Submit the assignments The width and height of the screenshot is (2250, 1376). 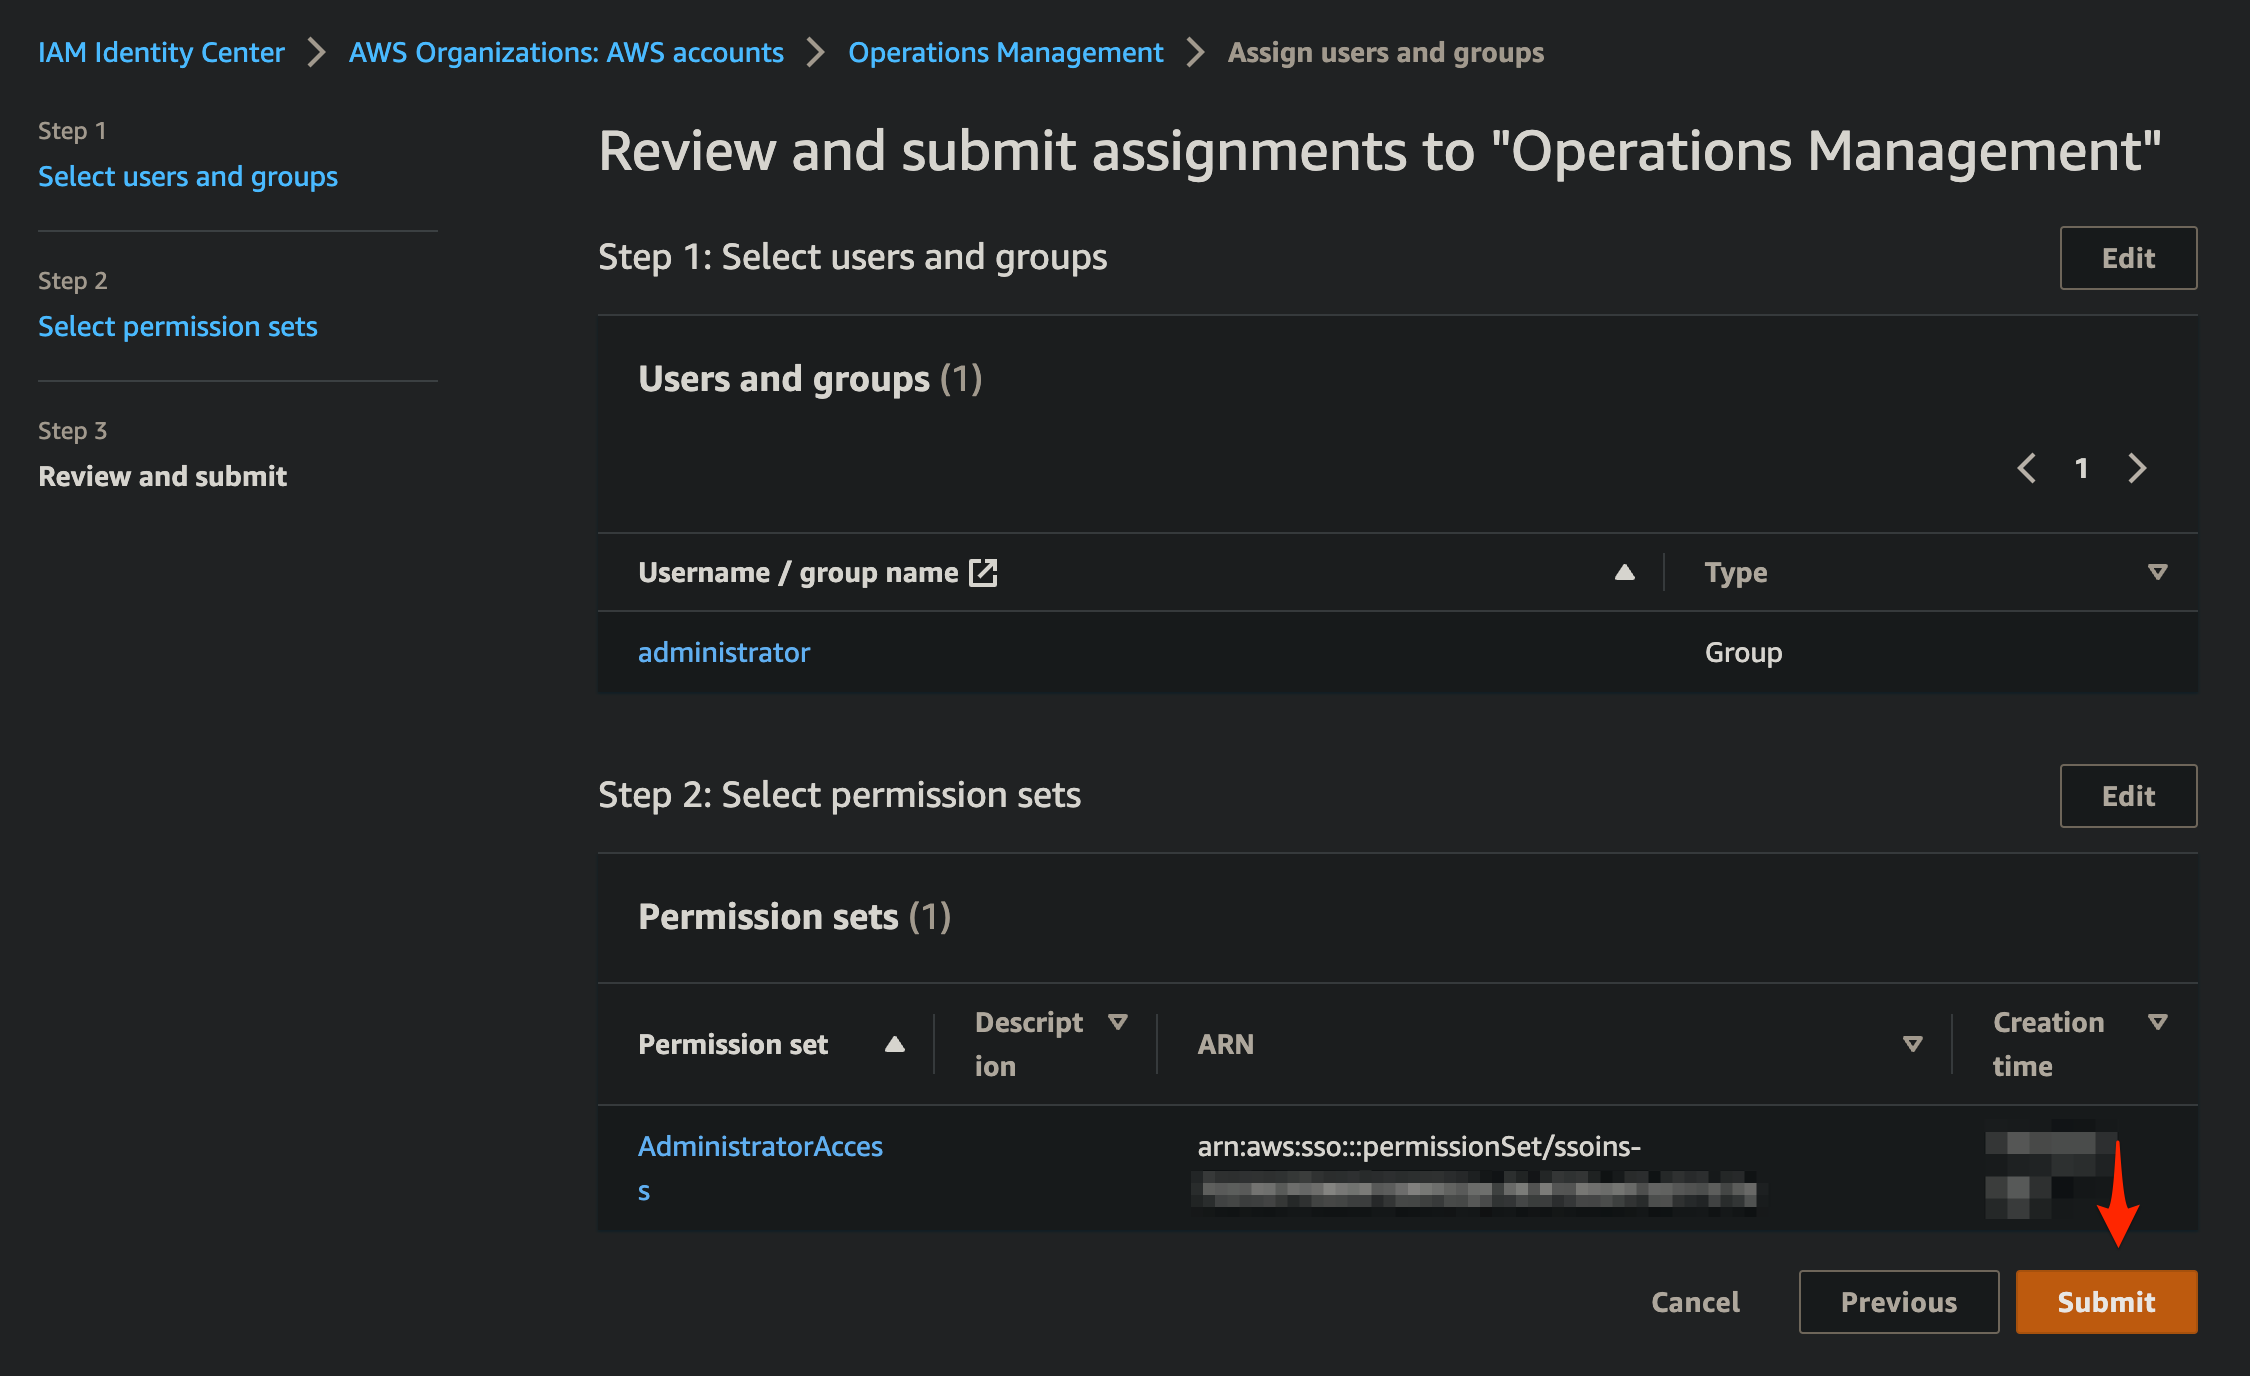tap(2106, 1302)
